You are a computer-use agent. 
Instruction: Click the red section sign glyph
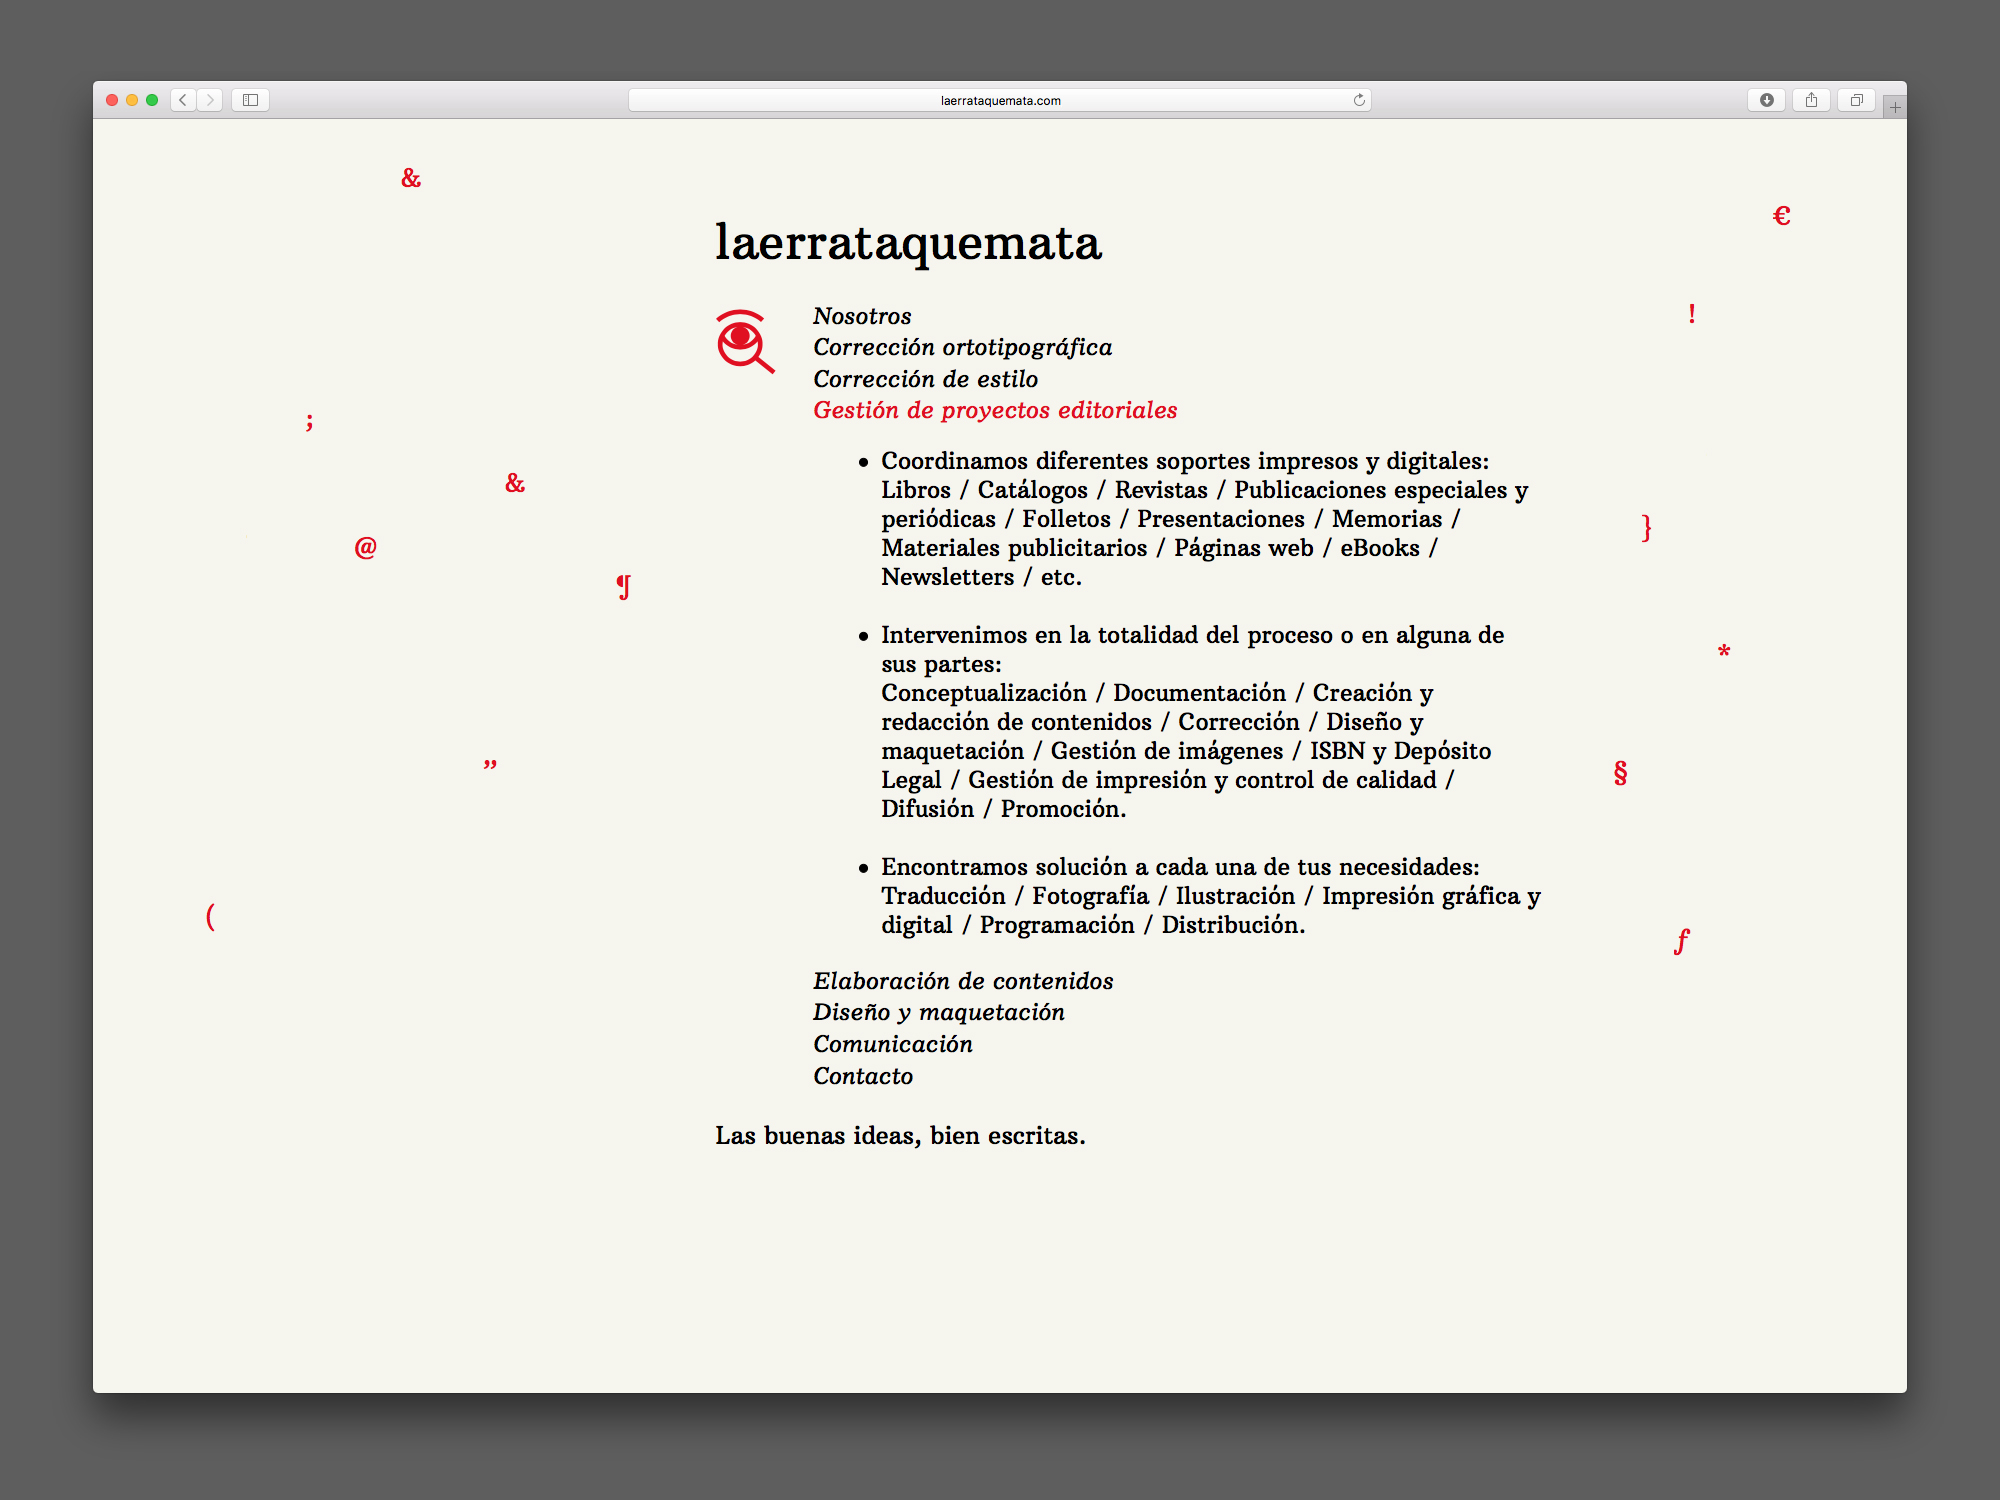(1620, 772)
